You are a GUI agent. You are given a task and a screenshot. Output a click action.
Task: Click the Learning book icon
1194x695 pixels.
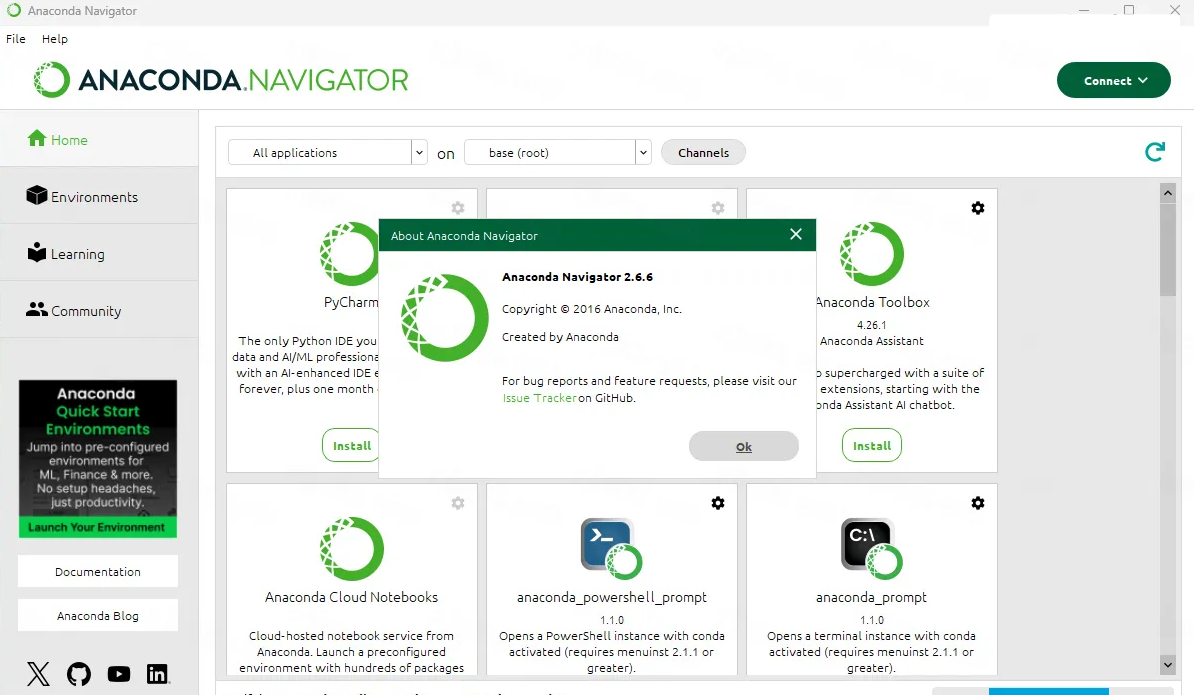click(x=37, y=252)
